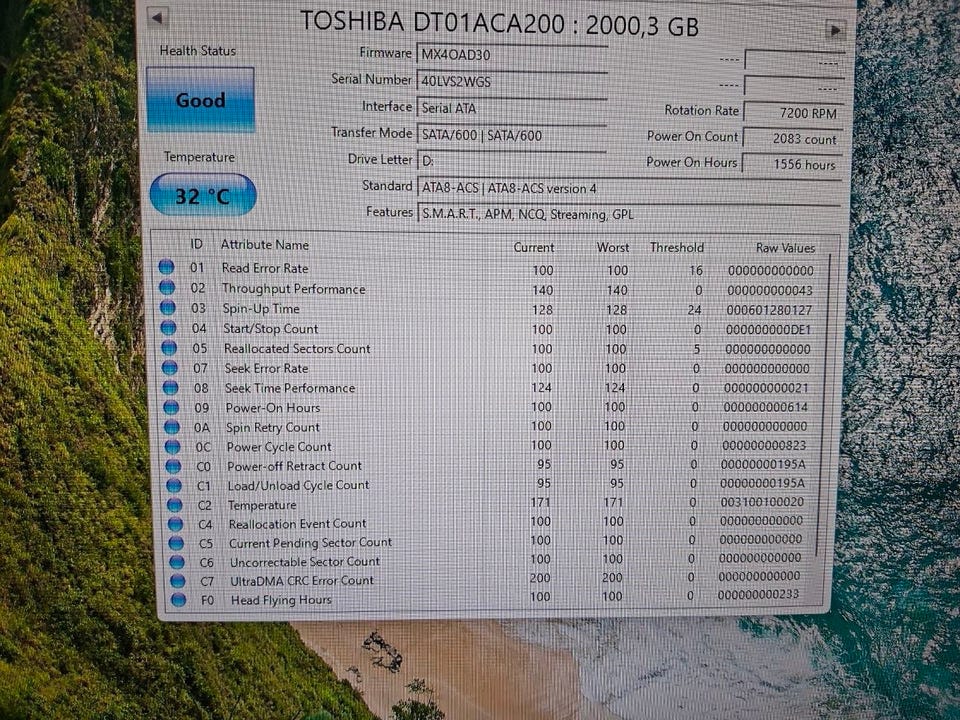Select the Head Flying Hours attribute name
This screenshot has width=960, height=720.
coord(281,600)
